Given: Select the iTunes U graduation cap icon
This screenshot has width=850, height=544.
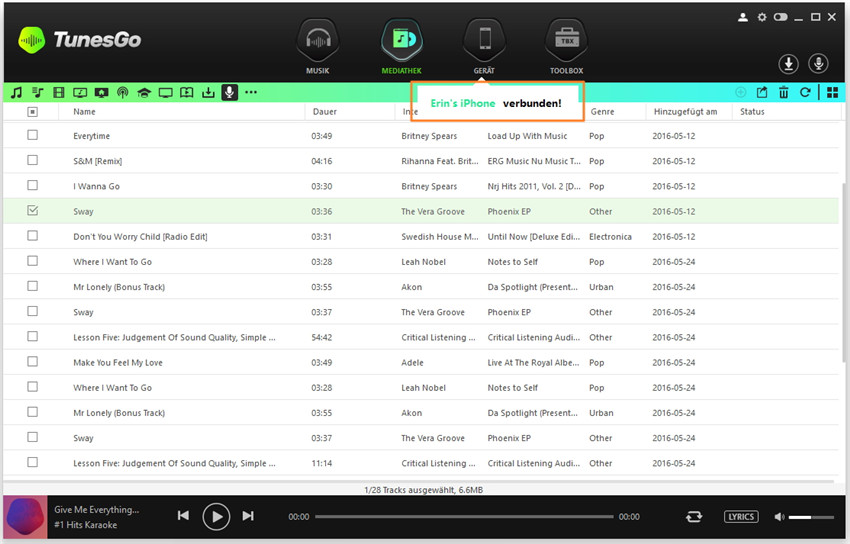Looking at the screenshot, I should point(143,93).
